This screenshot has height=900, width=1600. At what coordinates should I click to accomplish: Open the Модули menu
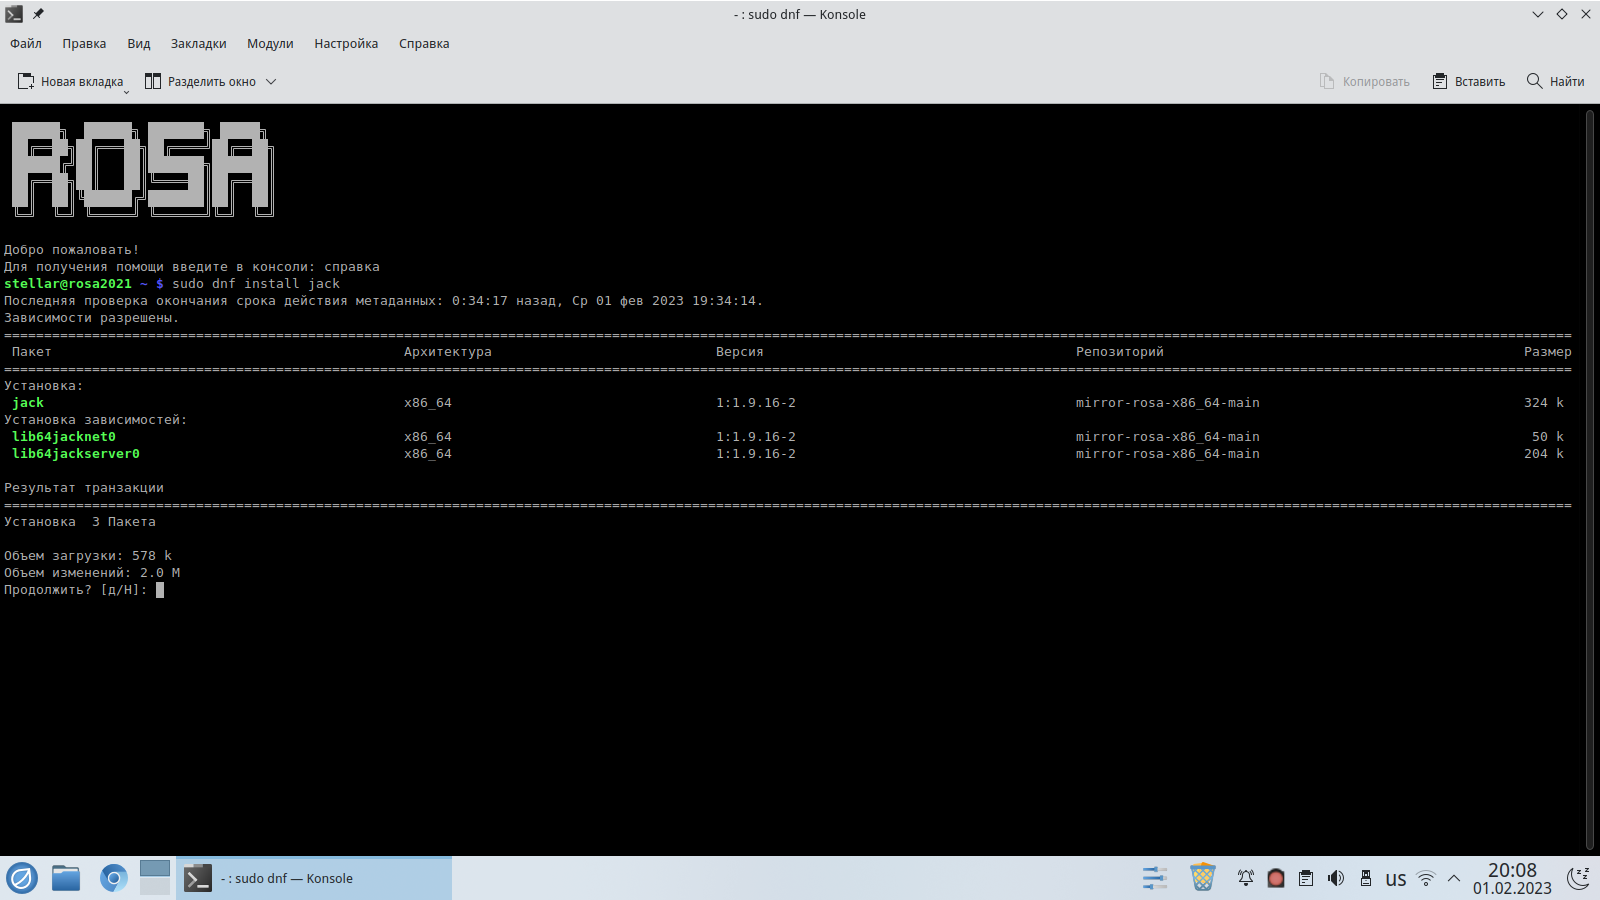pos(270,43)
